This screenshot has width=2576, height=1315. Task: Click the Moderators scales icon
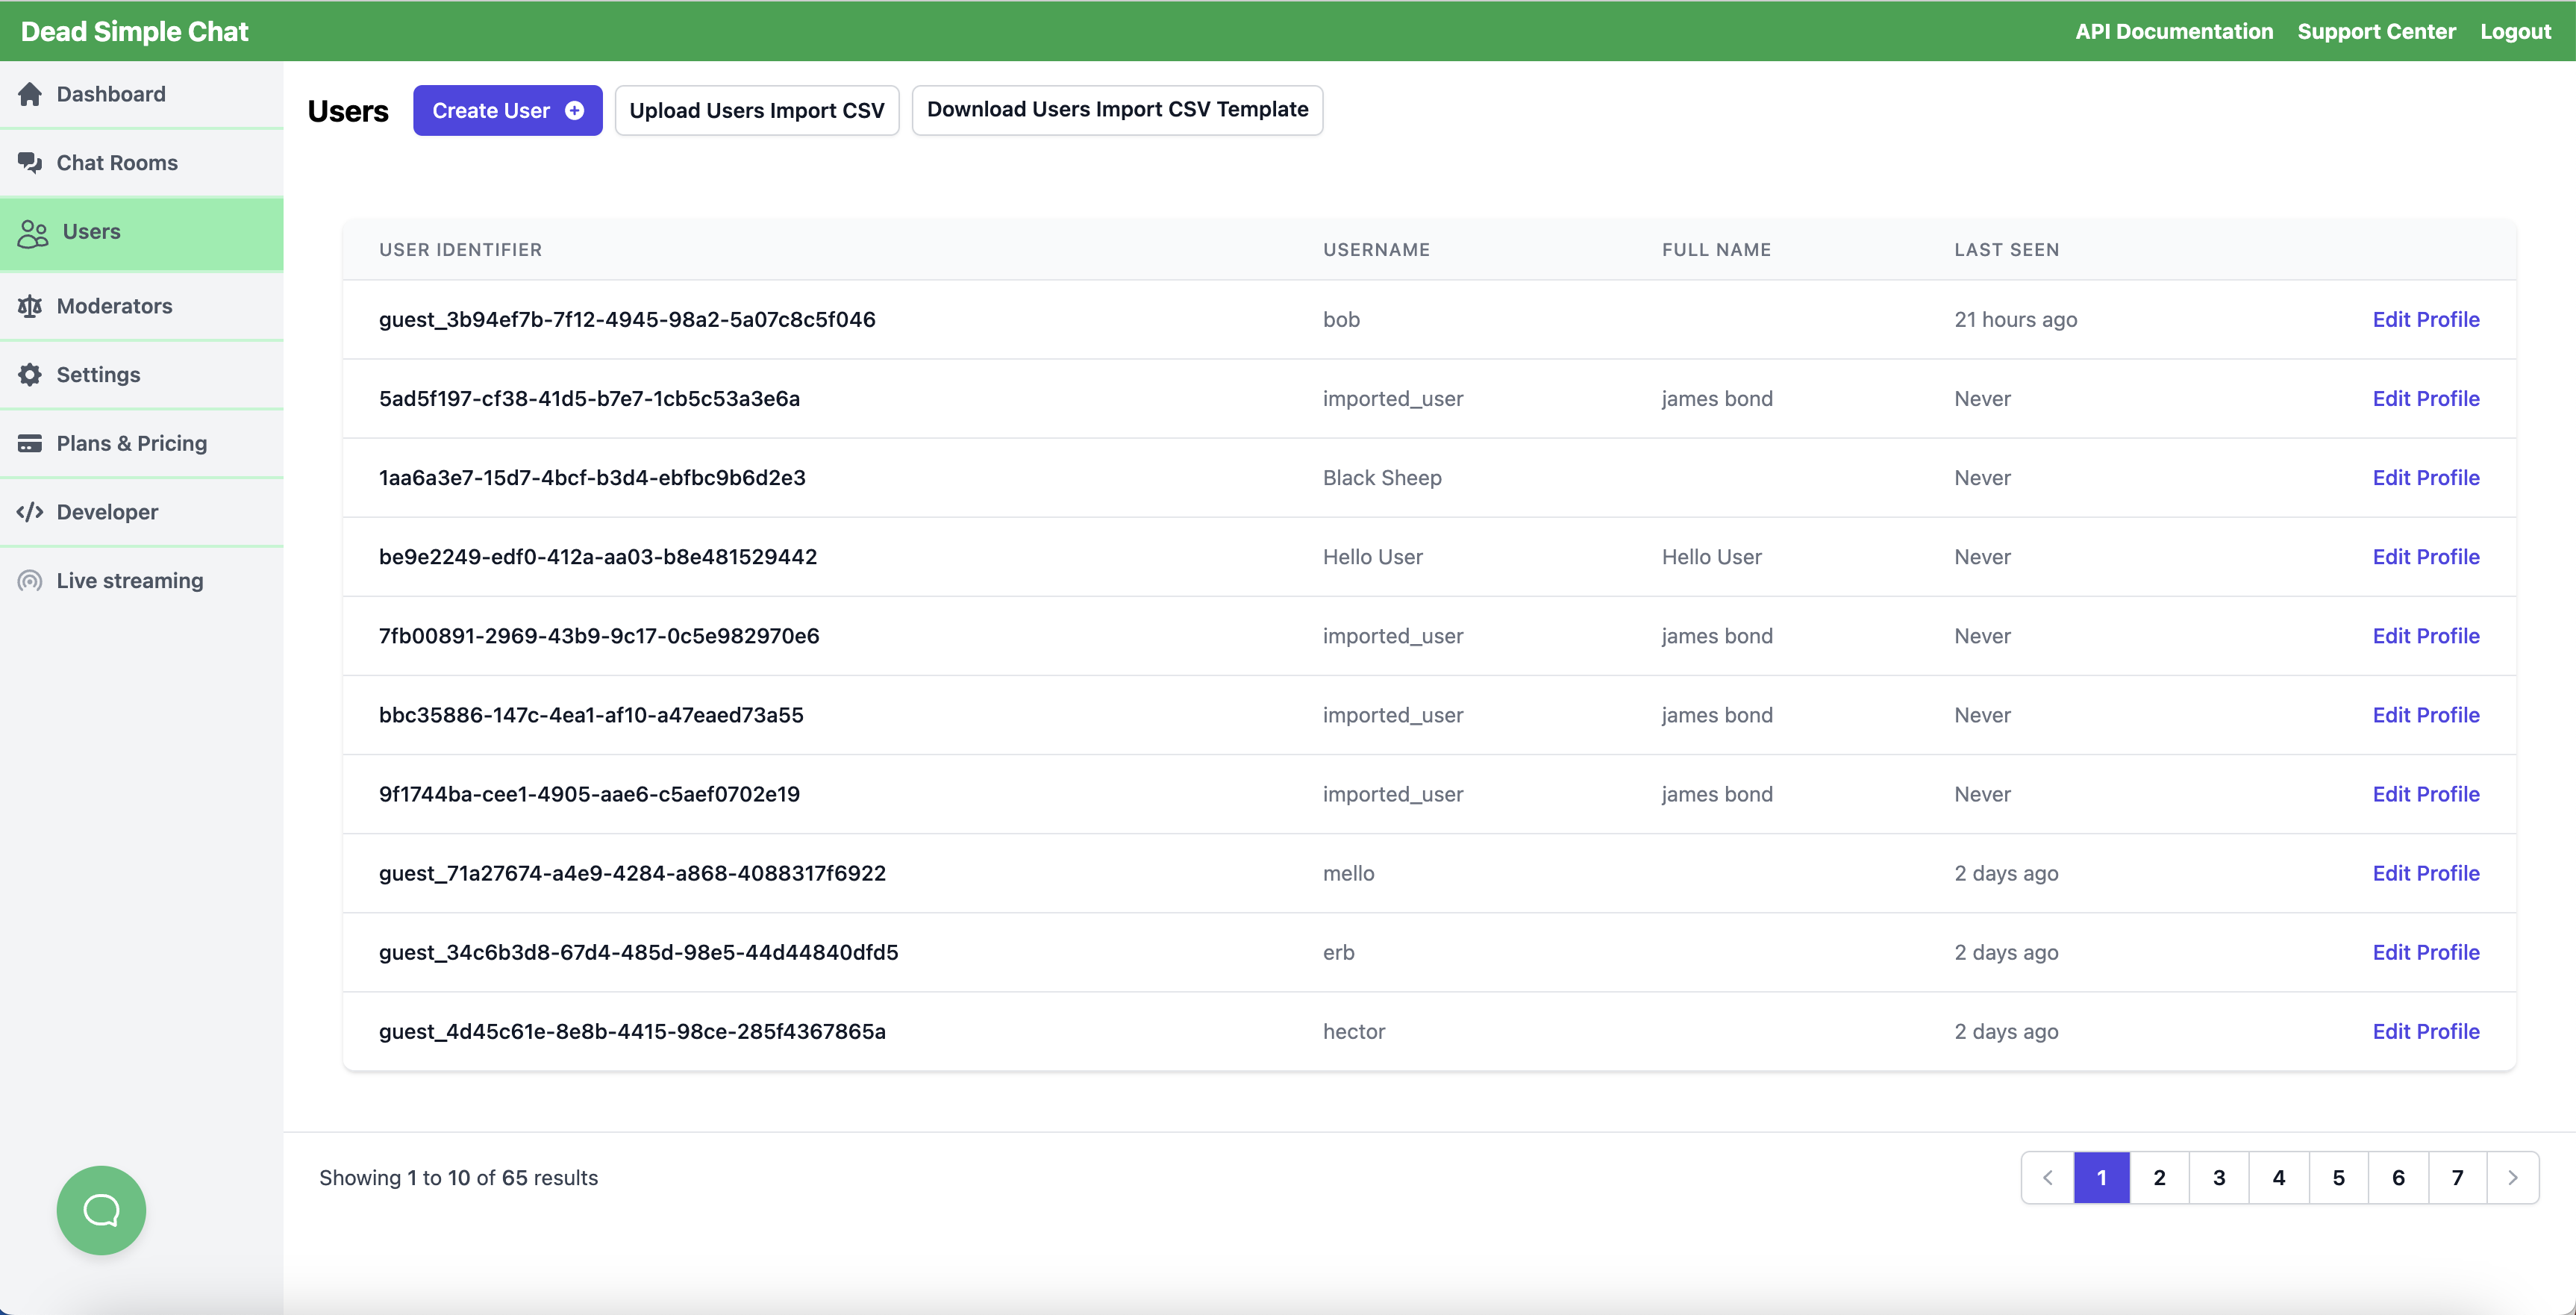(30, 306)
